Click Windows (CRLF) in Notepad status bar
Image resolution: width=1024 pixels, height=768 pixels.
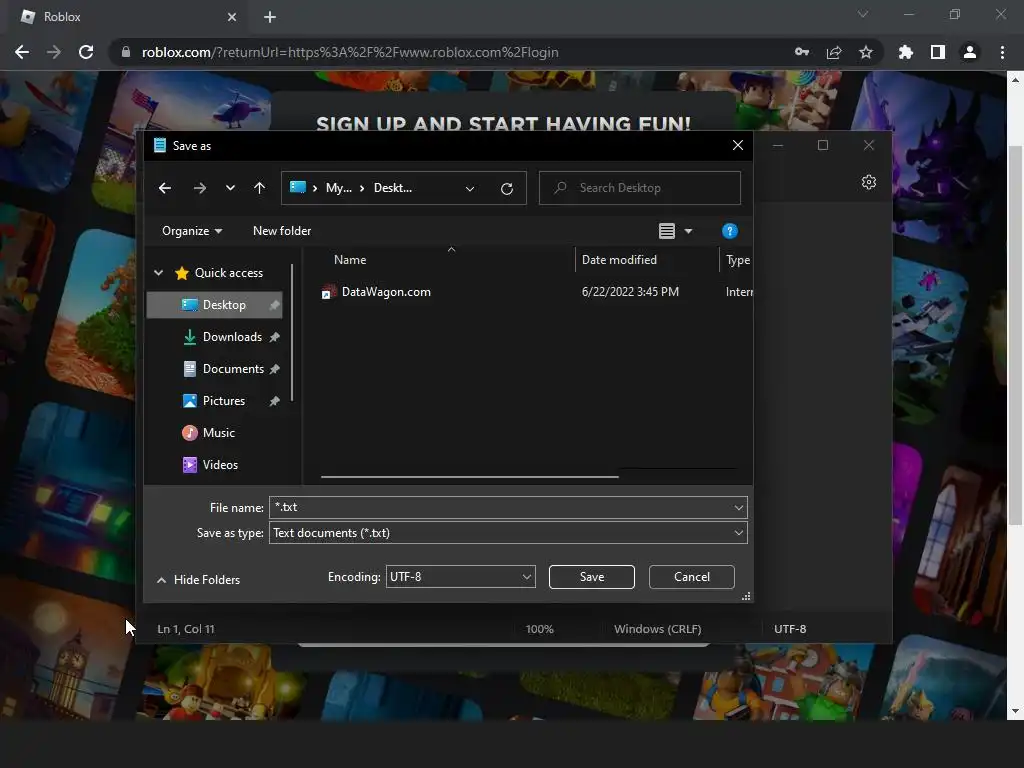pos(658,629)
